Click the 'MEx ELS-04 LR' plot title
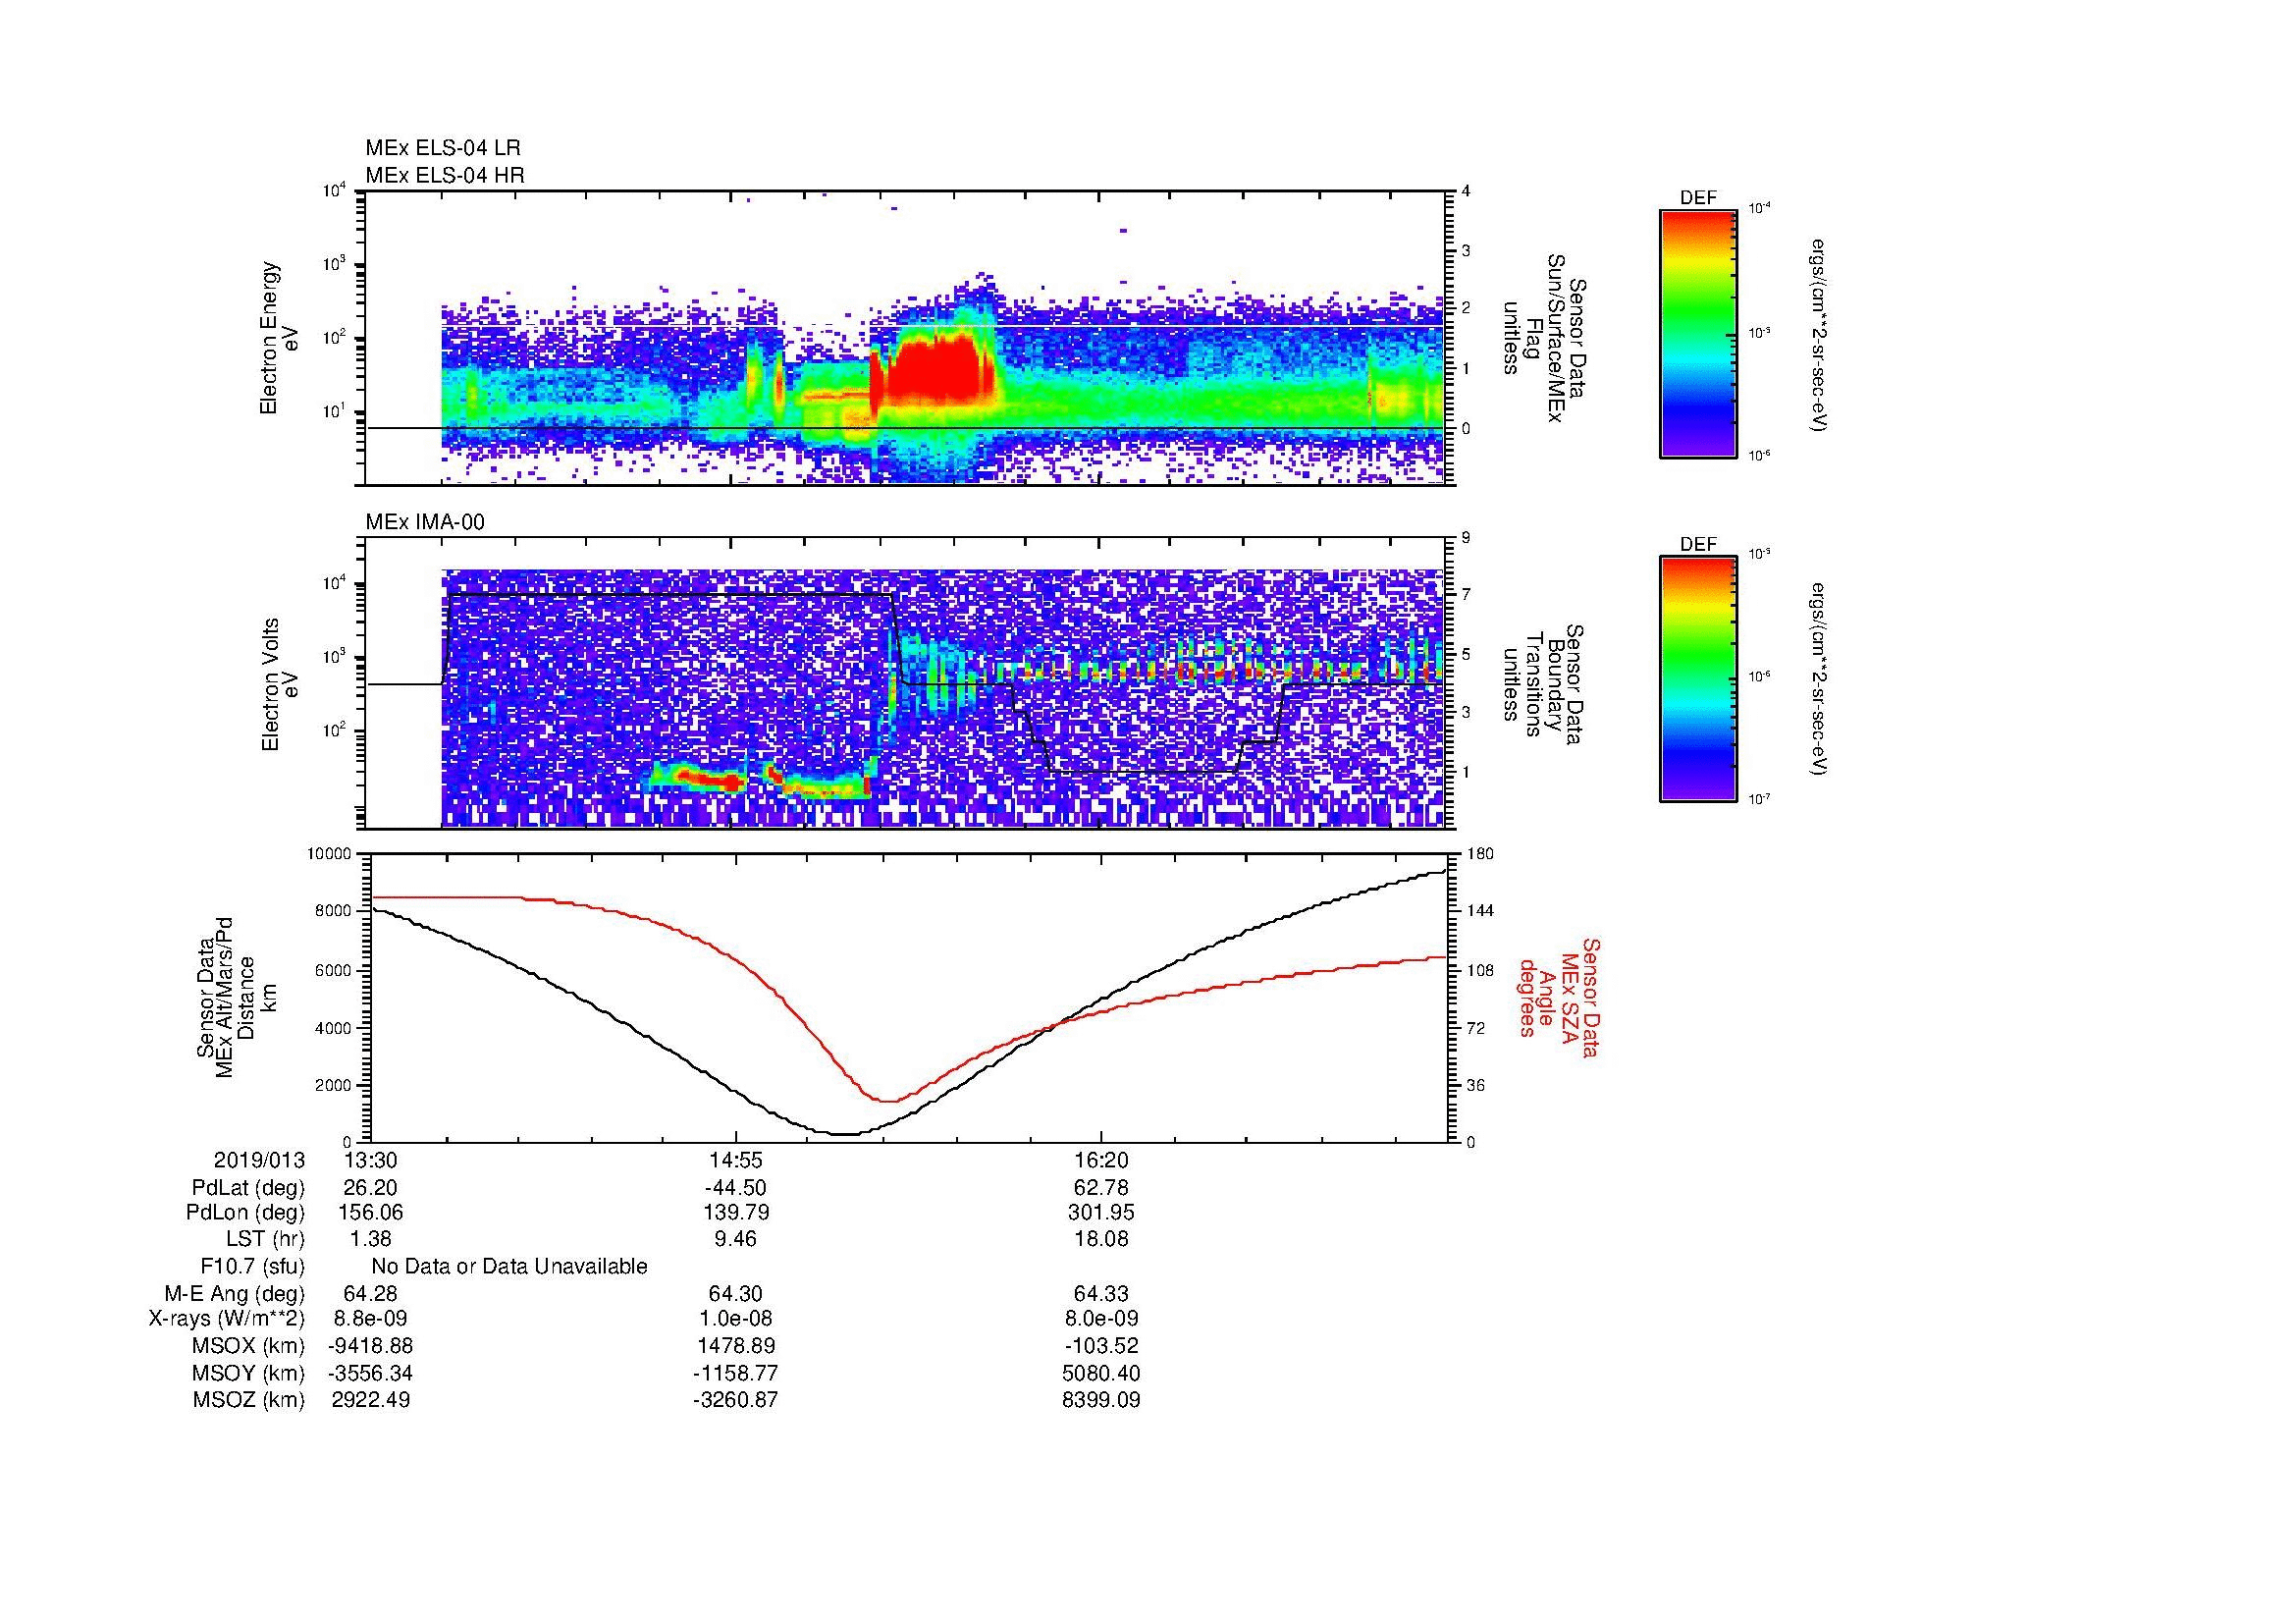The height and width of the screenshot is (1623, 2296). [x=442, y=148]
